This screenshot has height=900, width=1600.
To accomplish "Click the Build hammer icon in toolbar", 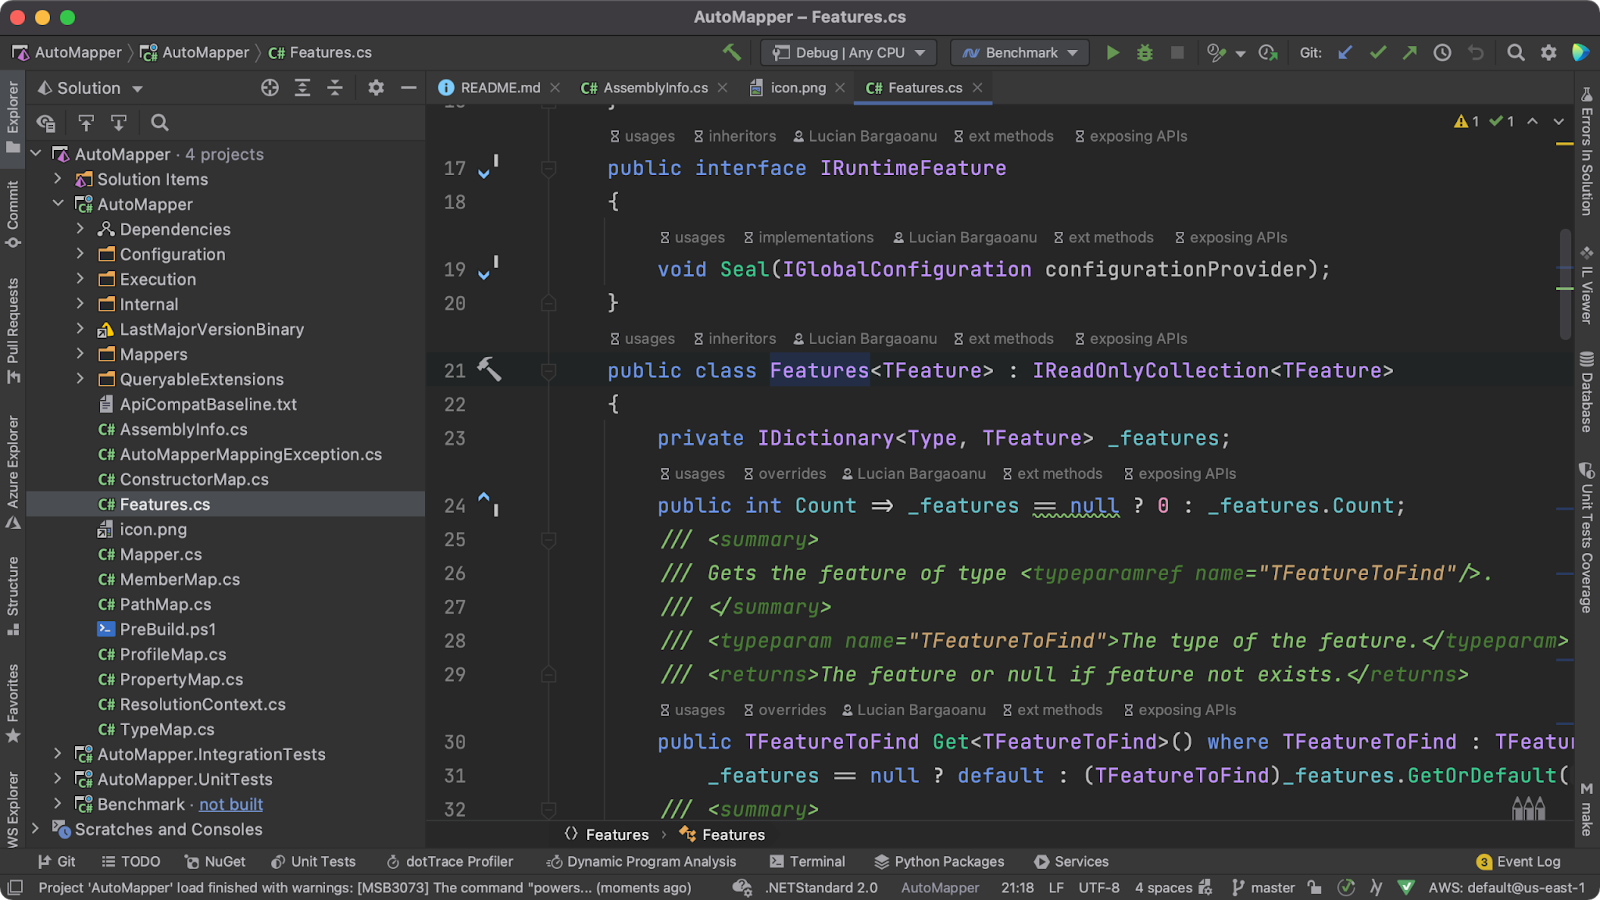I will point(732,52).
